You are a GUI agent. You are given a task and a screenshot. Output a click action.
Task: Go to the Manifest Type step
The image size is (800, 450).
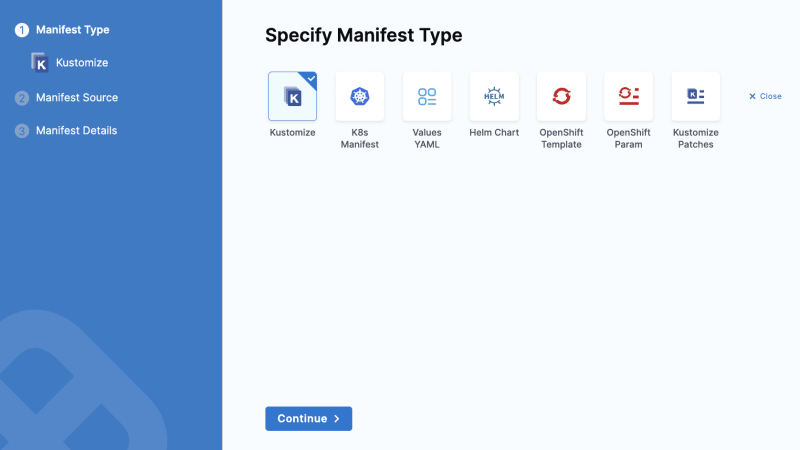(x=72, y=30)
